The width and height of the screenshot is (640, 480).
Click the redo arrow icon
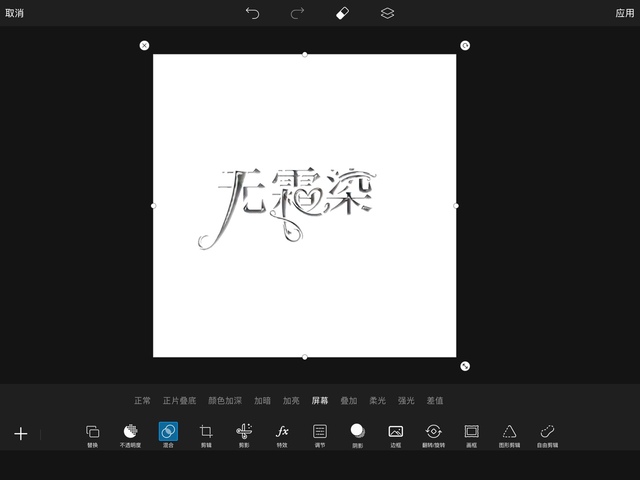[297, 13]
